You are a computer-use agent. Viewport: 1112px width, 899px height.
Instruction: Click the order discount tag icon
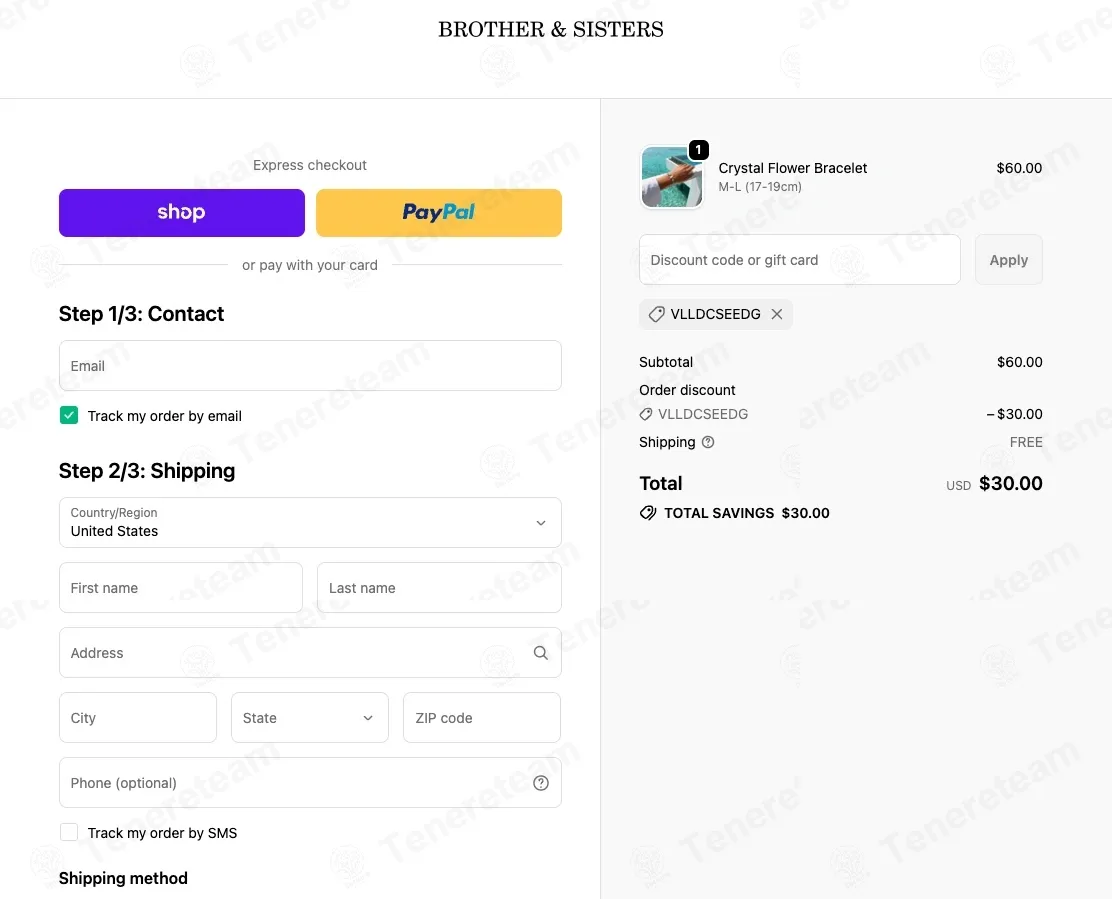coord(645,414)
